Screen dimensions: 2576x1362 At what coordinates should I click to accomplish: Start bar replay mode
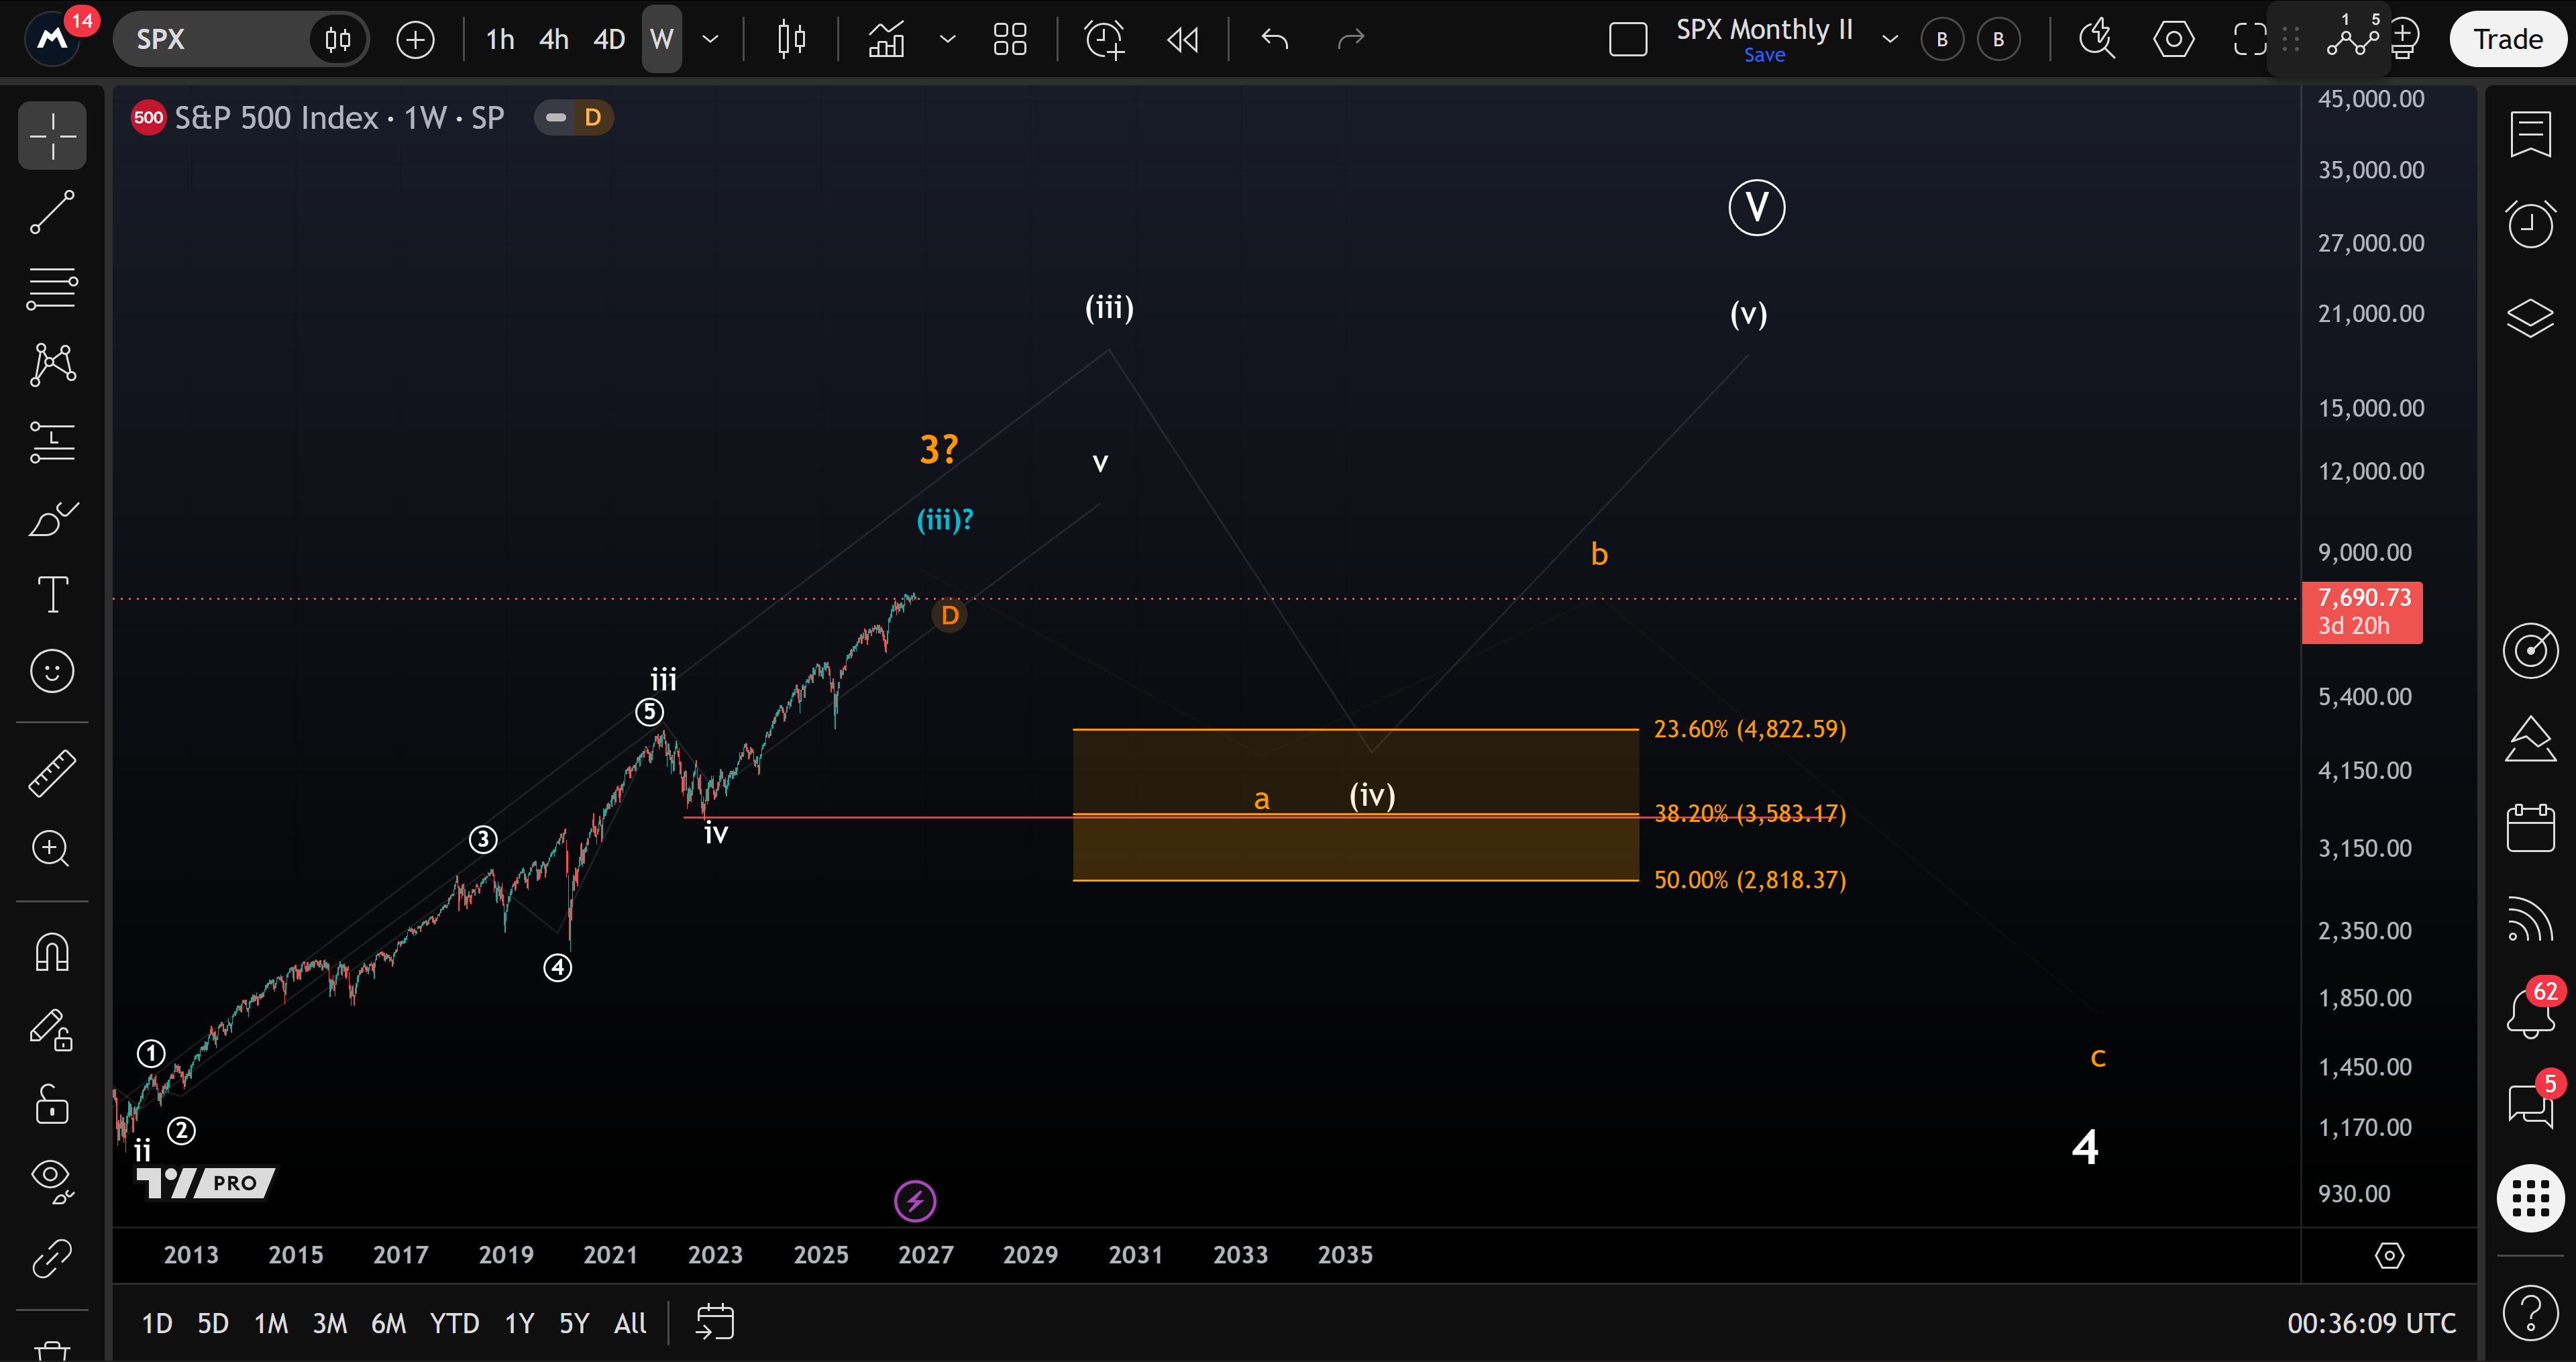1183,39
